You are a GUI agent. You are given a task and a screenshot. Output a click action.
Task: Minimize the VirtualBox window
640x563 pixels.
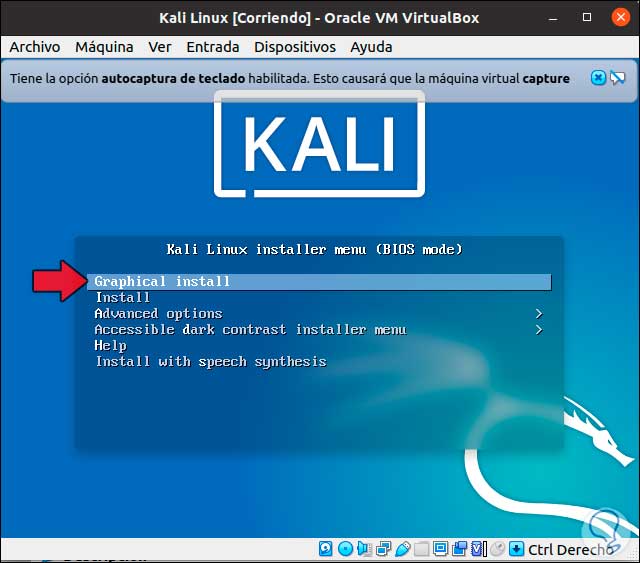[553, 18]
